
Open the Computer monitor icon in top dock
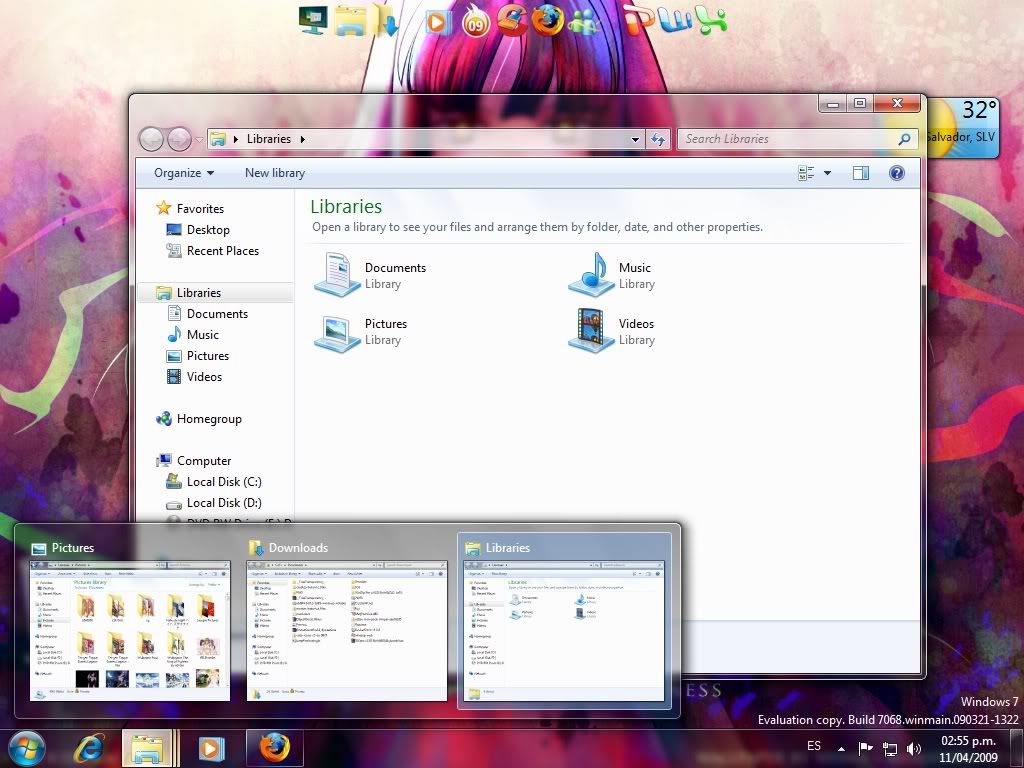point(313,20)
